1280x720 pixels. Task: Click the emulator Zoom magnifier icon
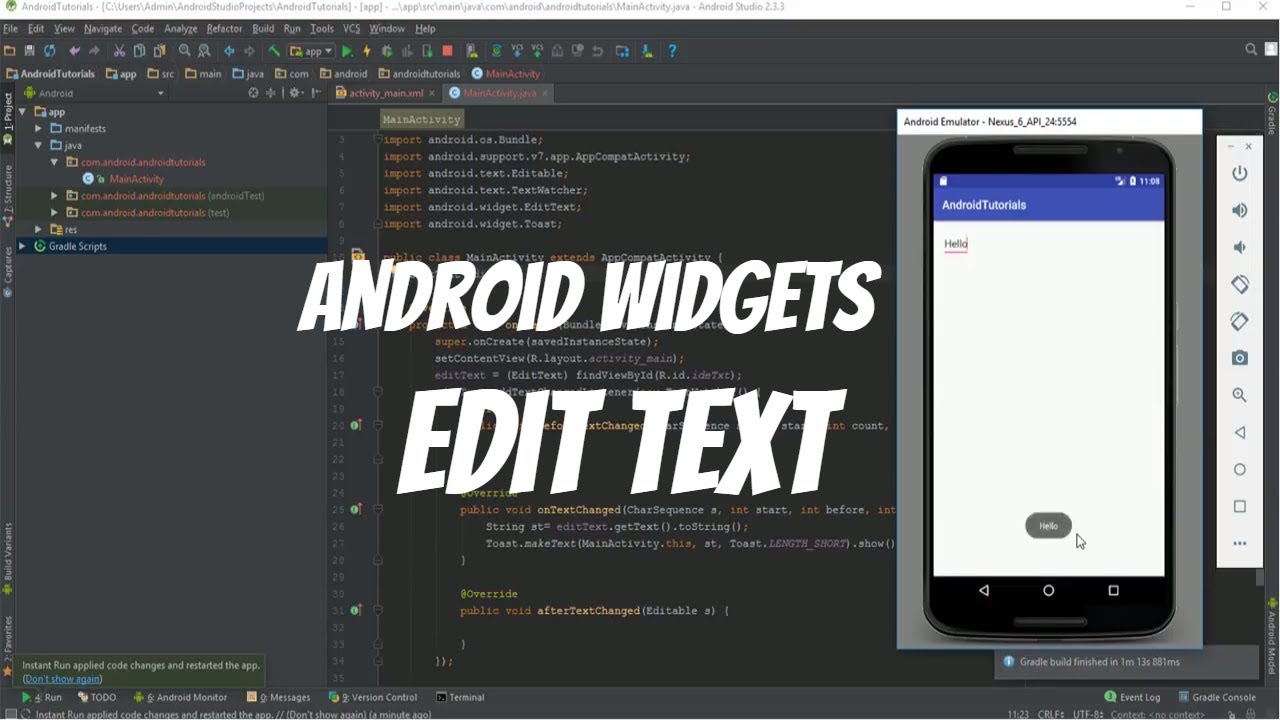pos(1240,395)
